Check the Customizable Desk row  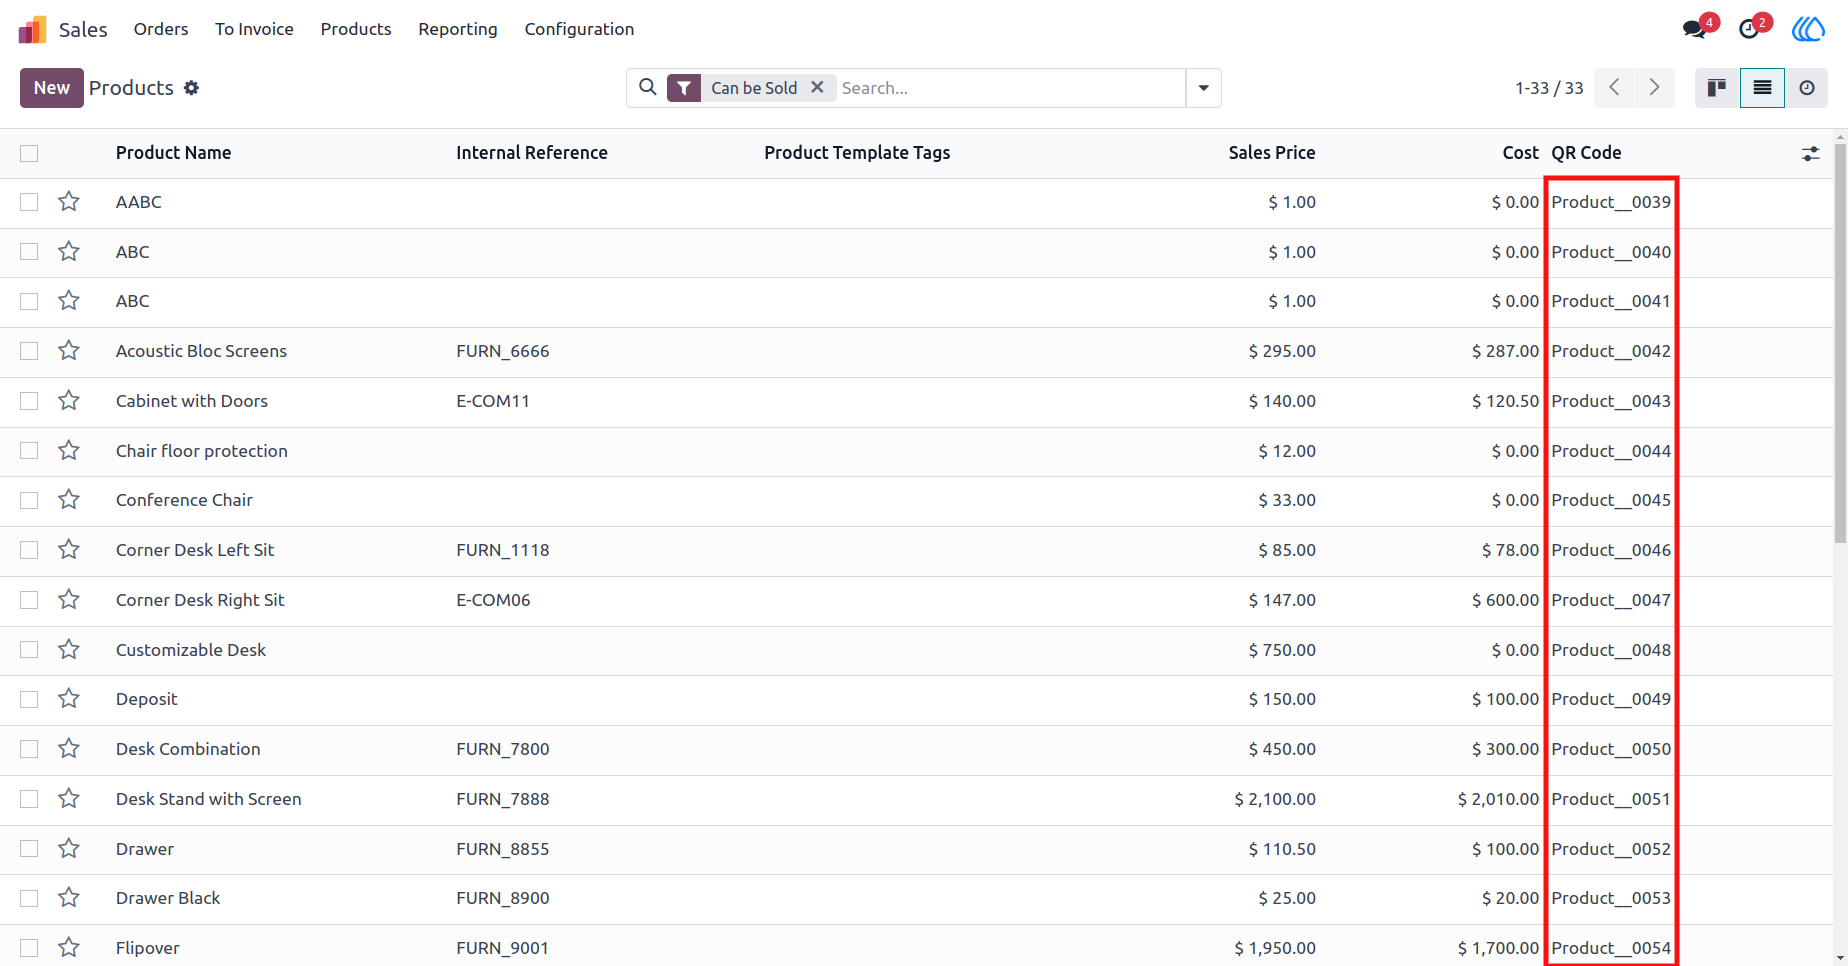pos(29,650)
